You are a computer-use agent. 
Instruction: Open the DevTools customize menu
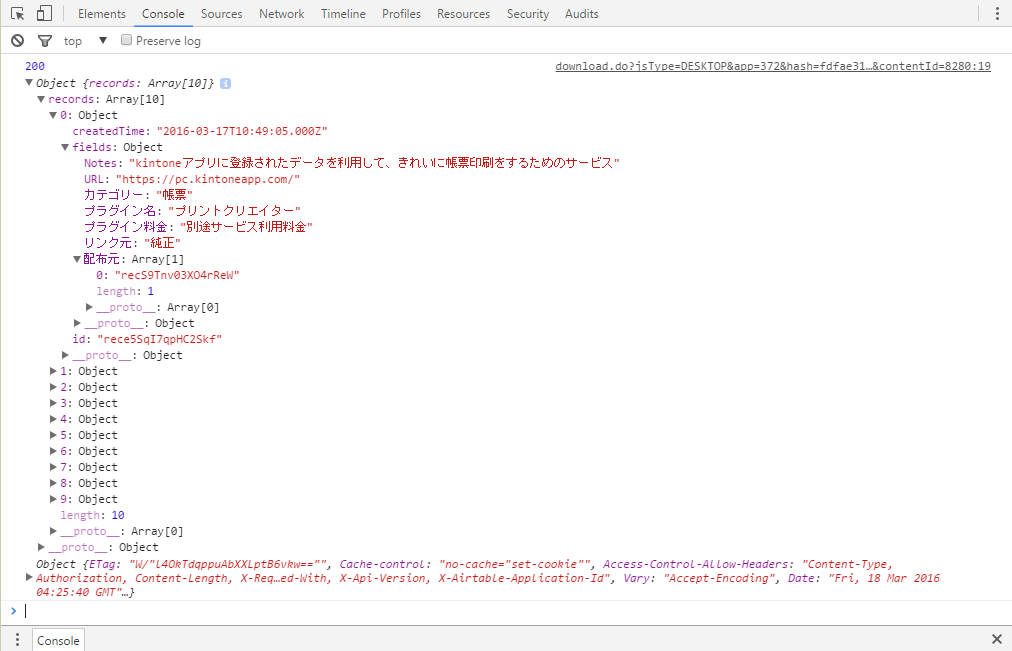[998, 13]
